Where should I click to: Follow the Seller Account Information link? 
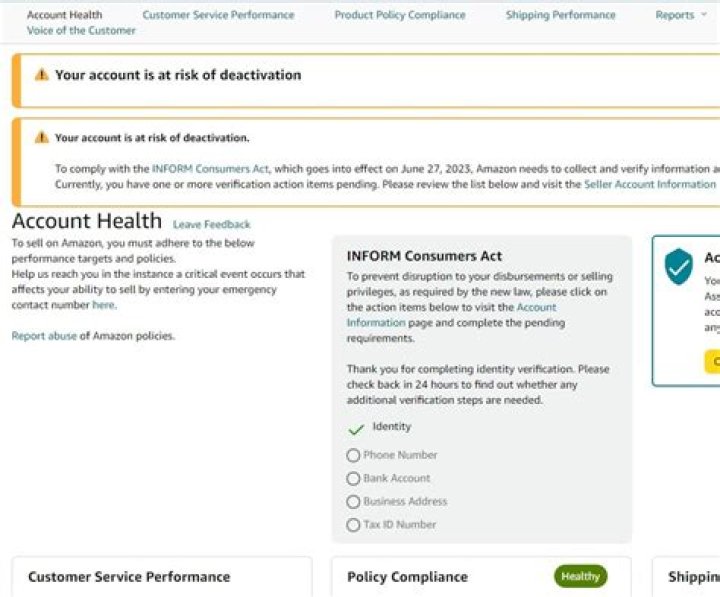649,185
